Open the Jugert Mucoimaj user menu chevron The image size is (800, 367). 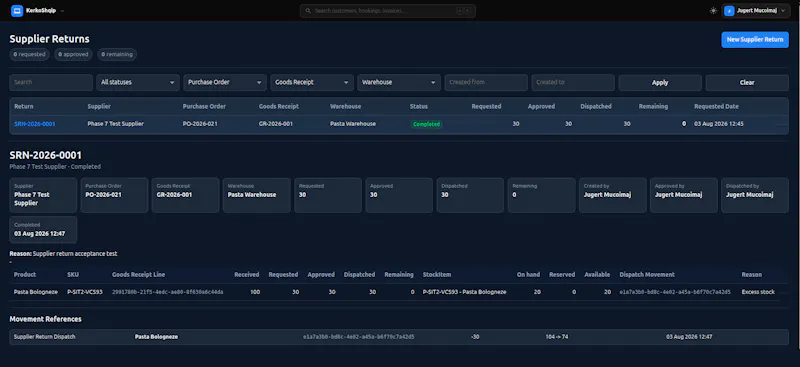pos(783,11)
